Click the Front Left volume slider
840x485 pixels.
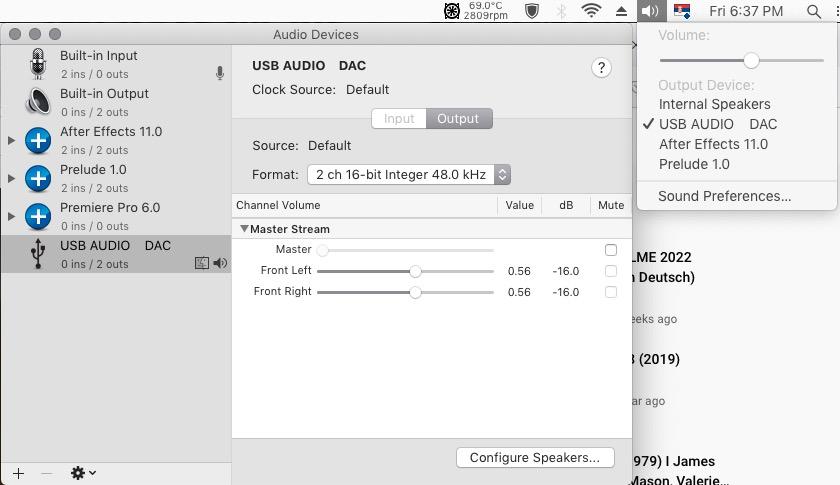406,272
